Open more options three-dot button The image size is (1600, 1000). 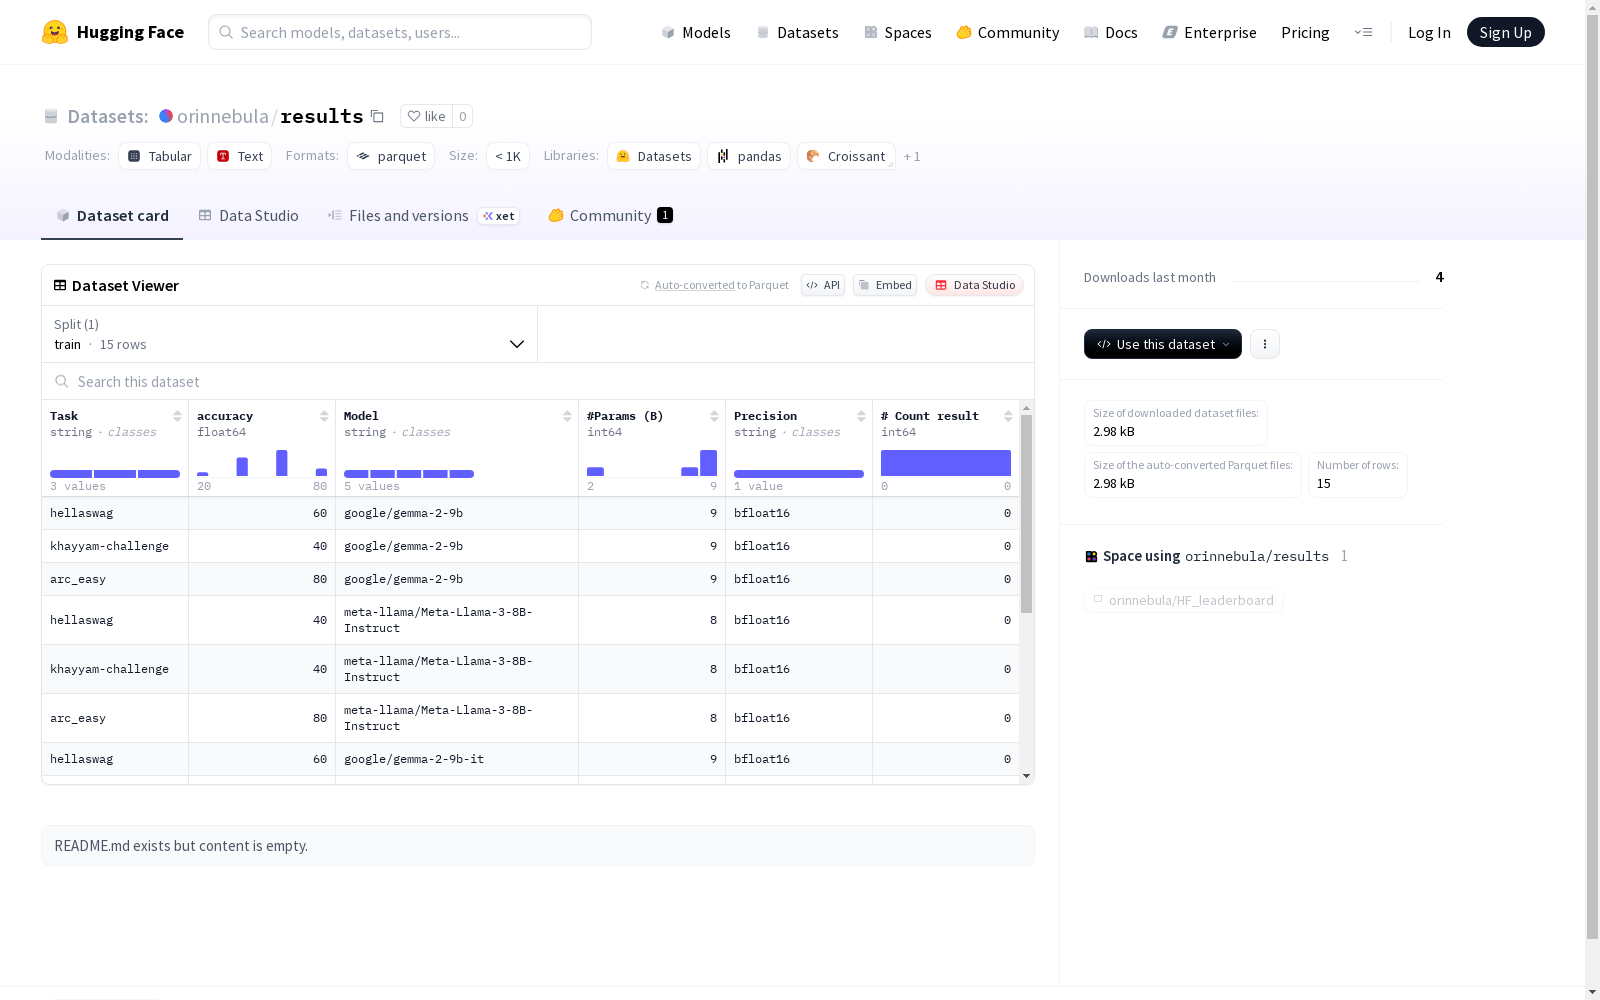(1265, 344)
